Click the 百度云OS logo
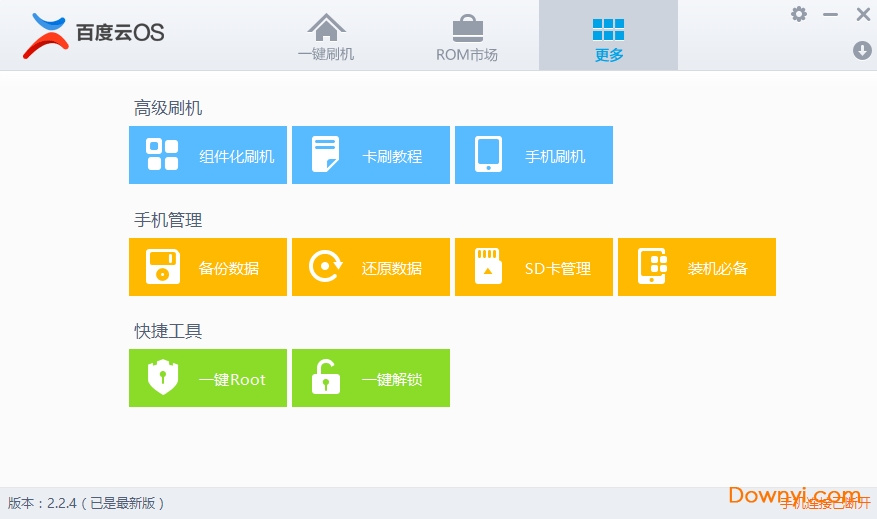 click(x=92, y=34)
